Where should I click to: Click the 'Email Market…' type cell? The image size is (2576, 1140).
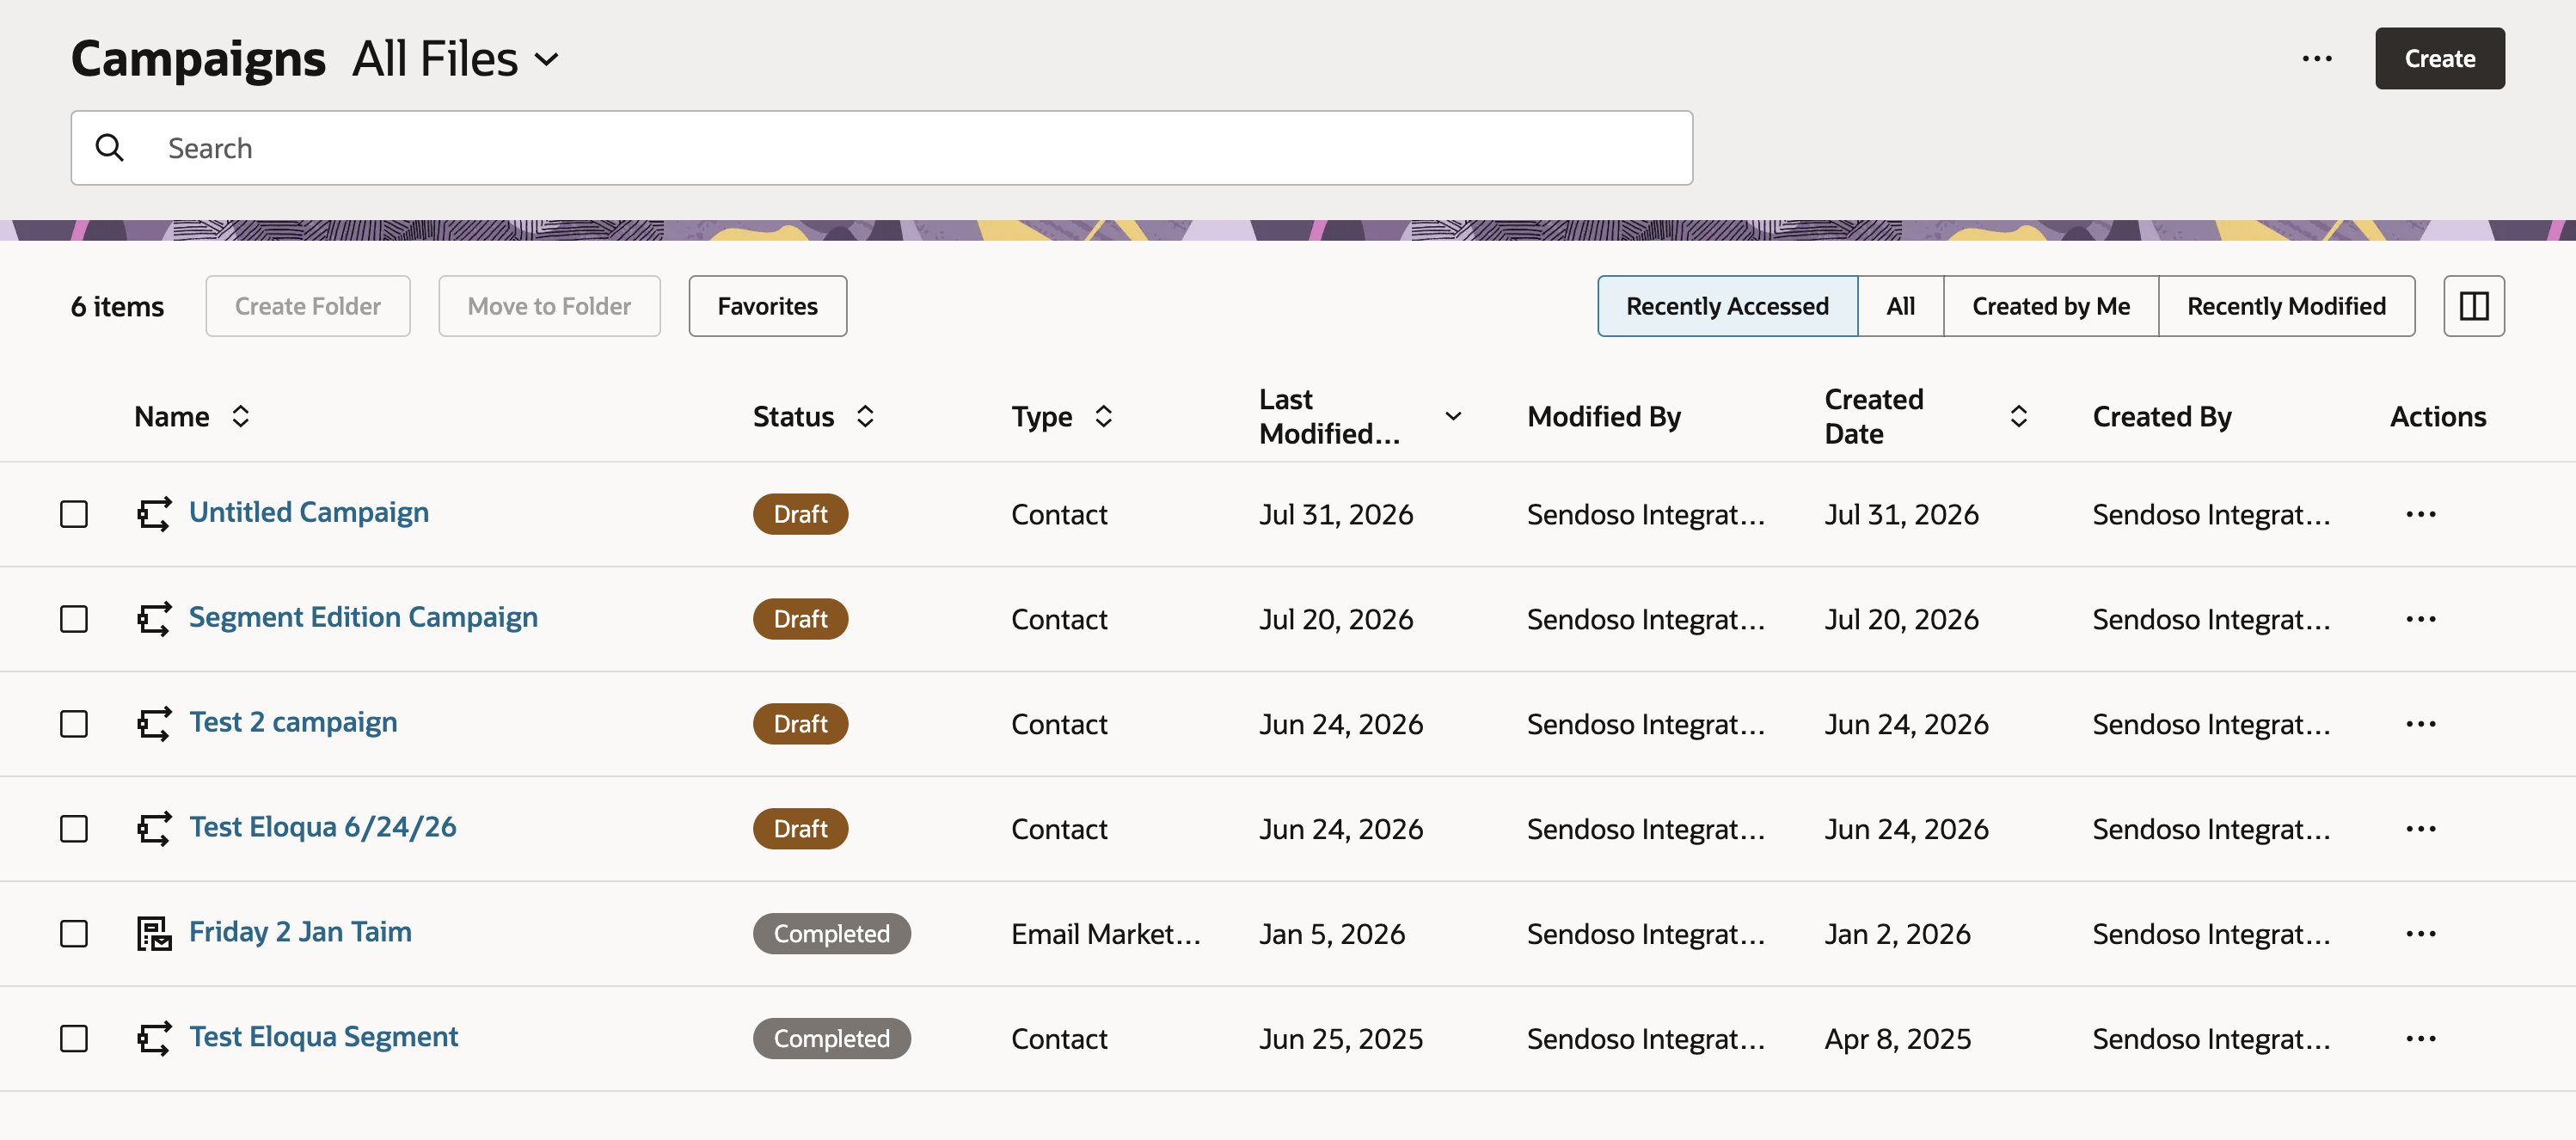[1105, 934]
